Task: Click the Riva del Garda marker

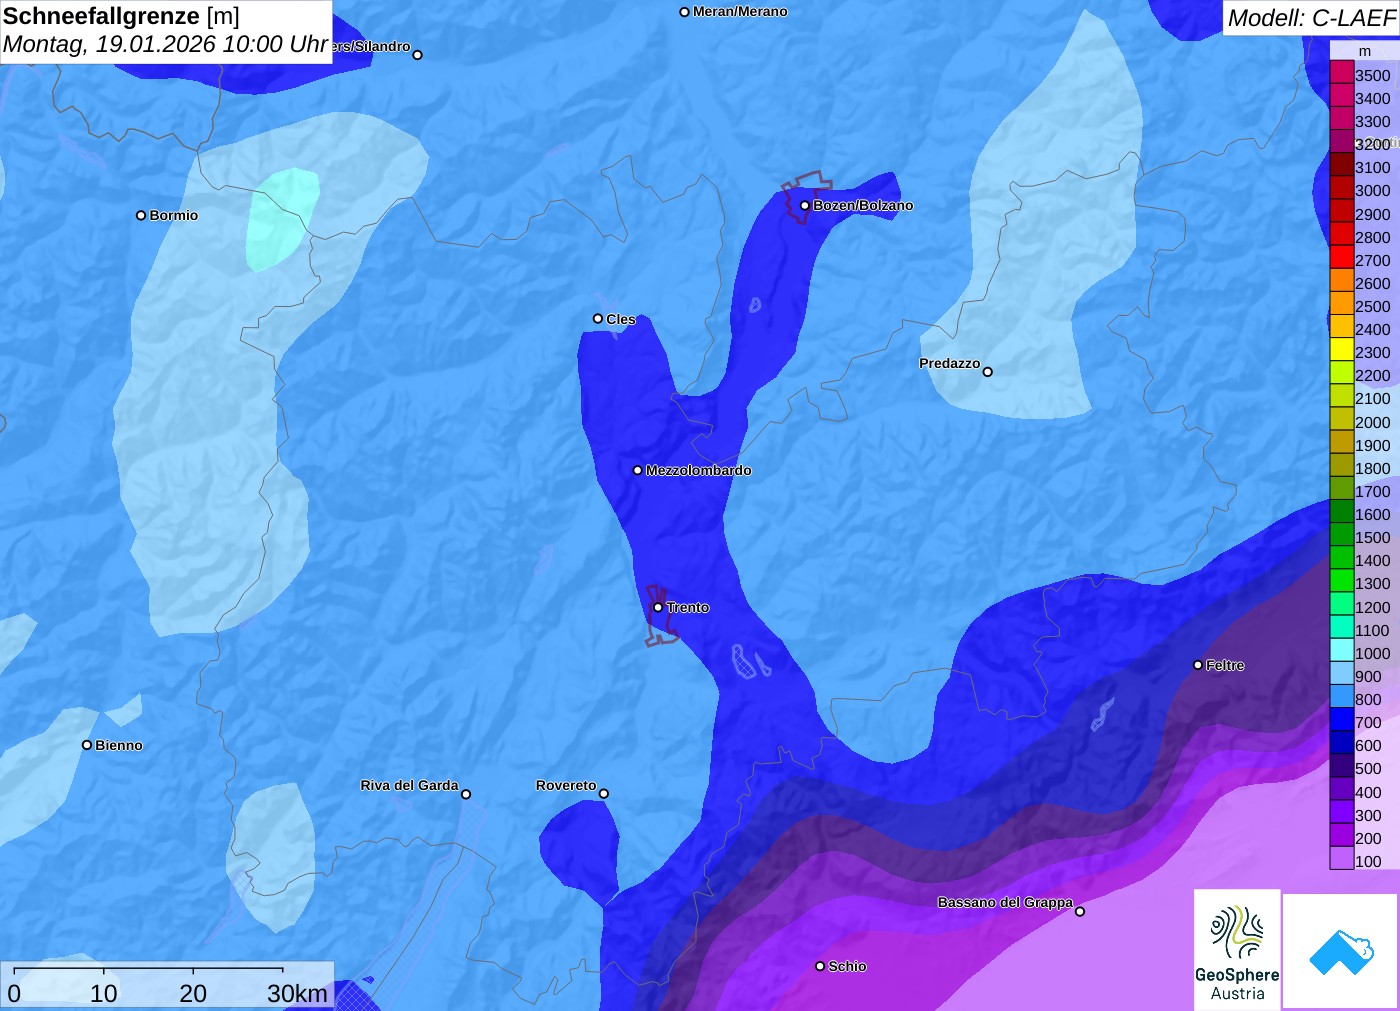Action: point(465,794)
